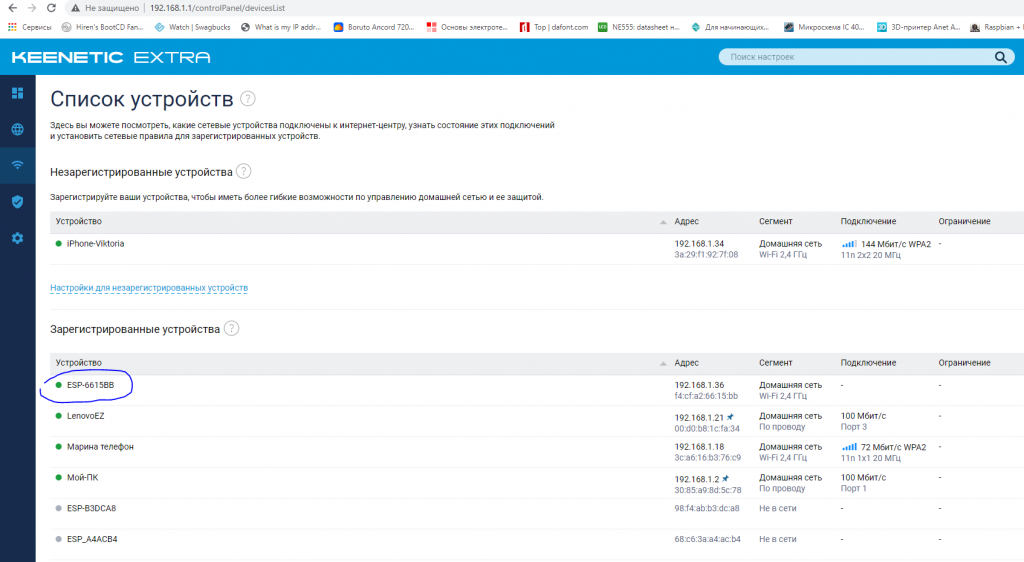1024x562 pixels.
Task: Open the ESP-6615BB device entry
Action: click(90, 385)
